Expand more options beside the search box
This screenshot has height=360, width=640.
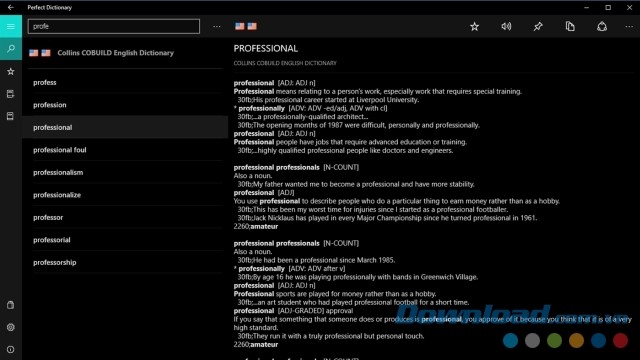click(217, 27)
